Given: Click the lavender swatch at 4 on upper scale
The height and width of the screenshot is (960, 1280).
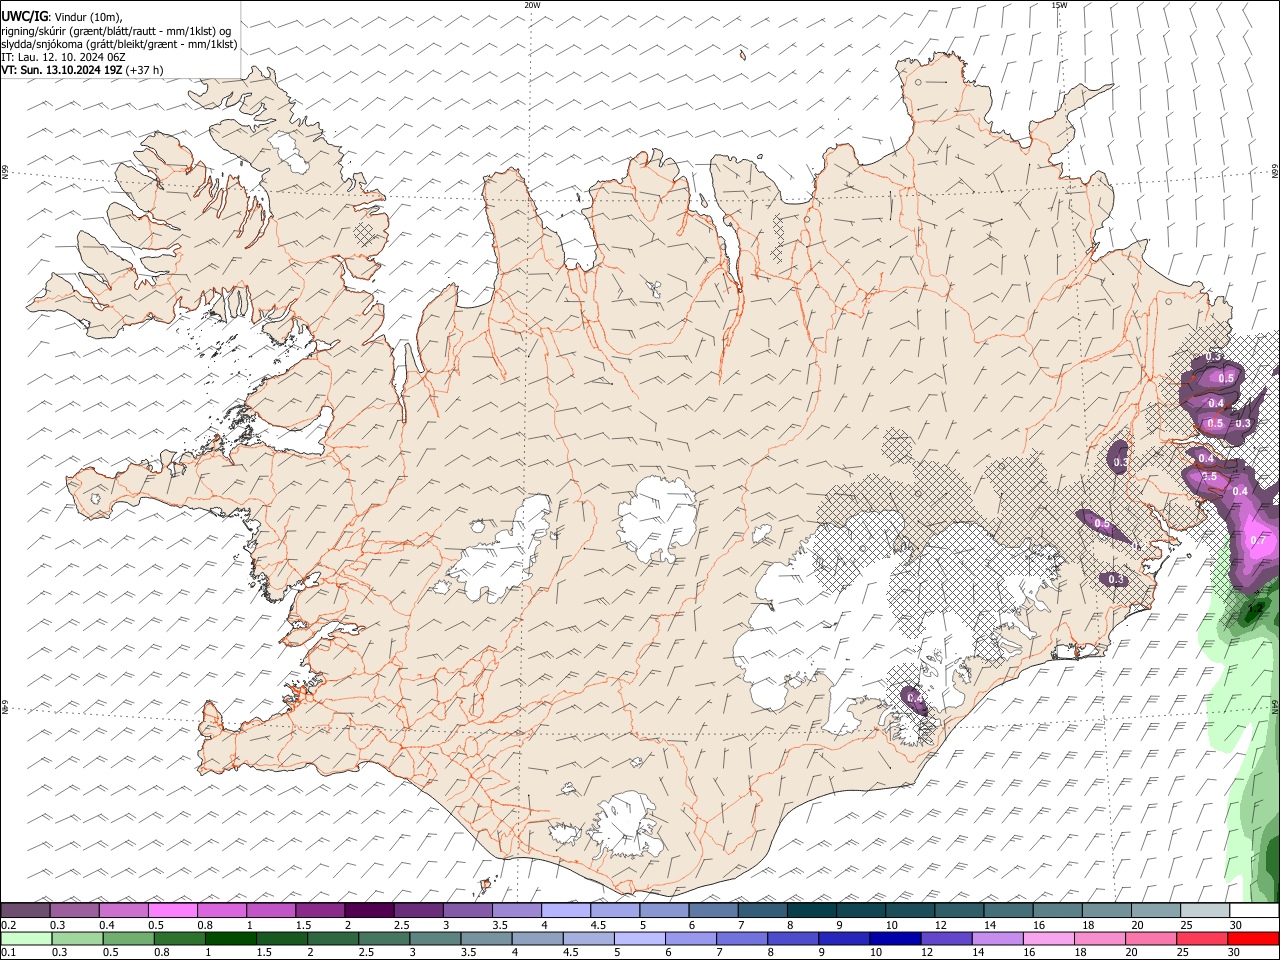Looking at the screenshot, I should pyautogui.click(x=566, y=910).
